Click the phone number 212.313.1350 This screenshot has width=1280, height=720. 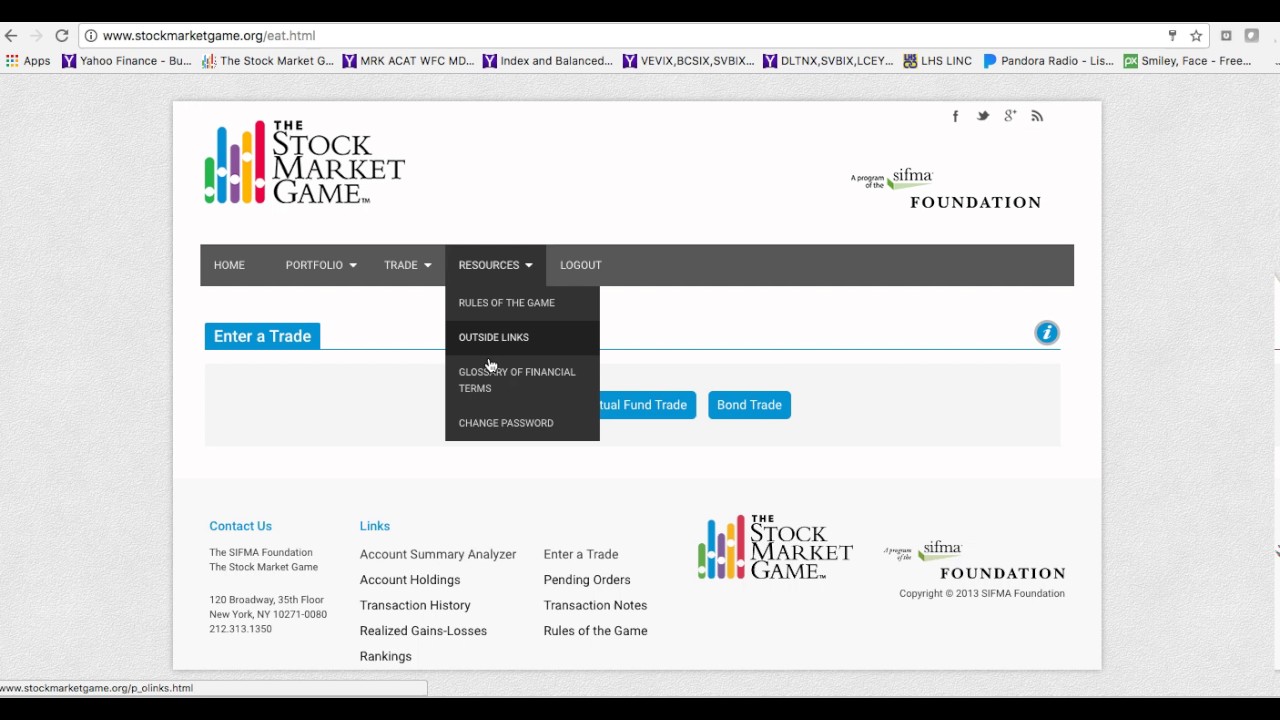tap(240, 629)
